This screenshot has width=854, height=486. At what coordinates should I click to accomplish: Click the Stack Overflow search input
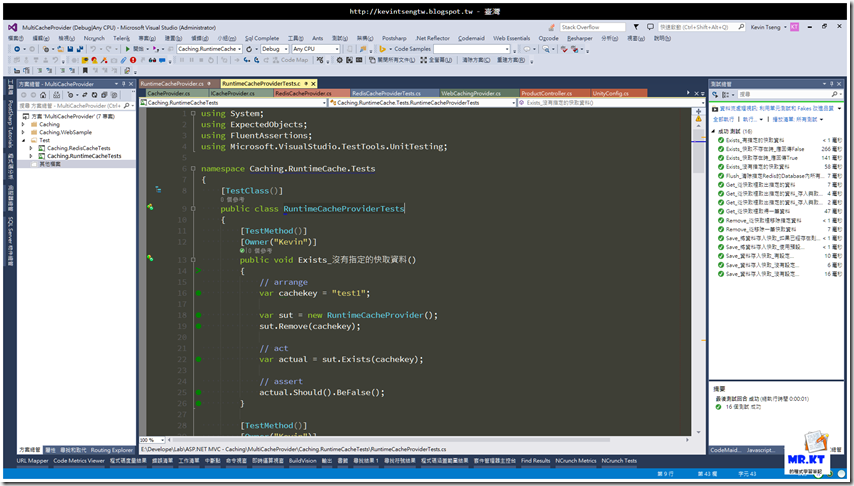pos(593,27)
